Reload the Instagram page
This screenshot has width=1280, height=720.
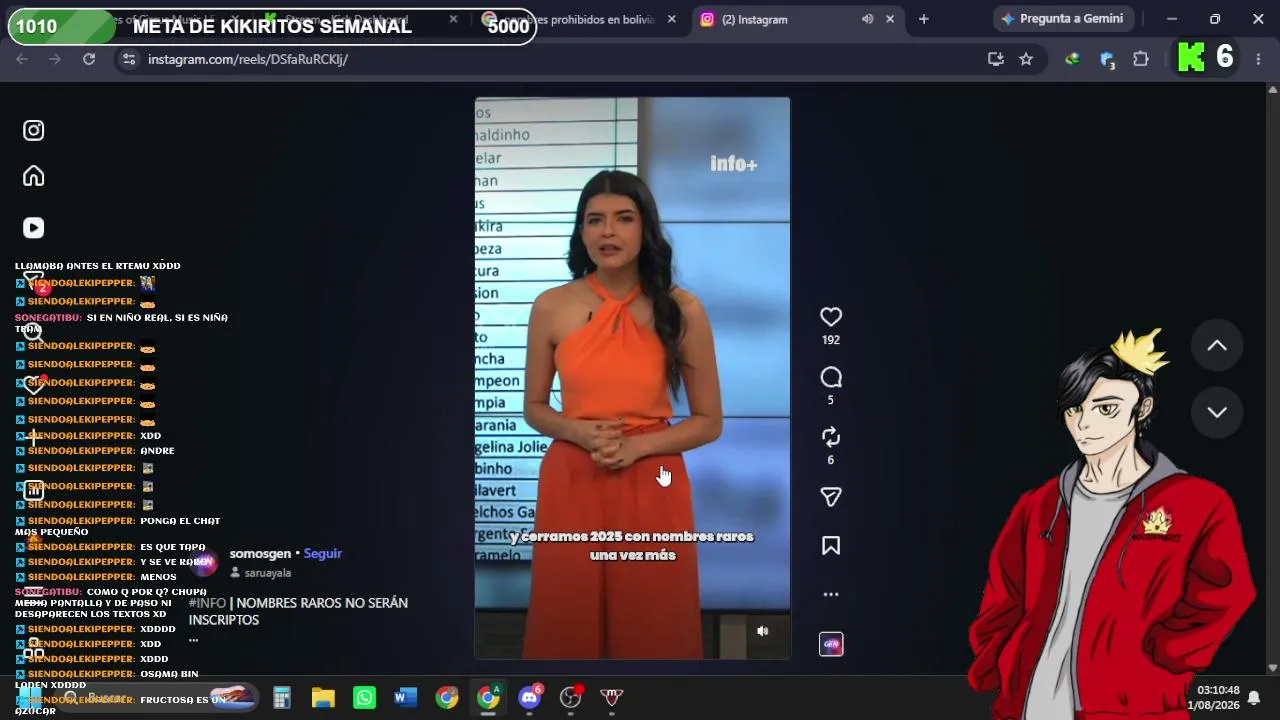click(x=89, y=59)
